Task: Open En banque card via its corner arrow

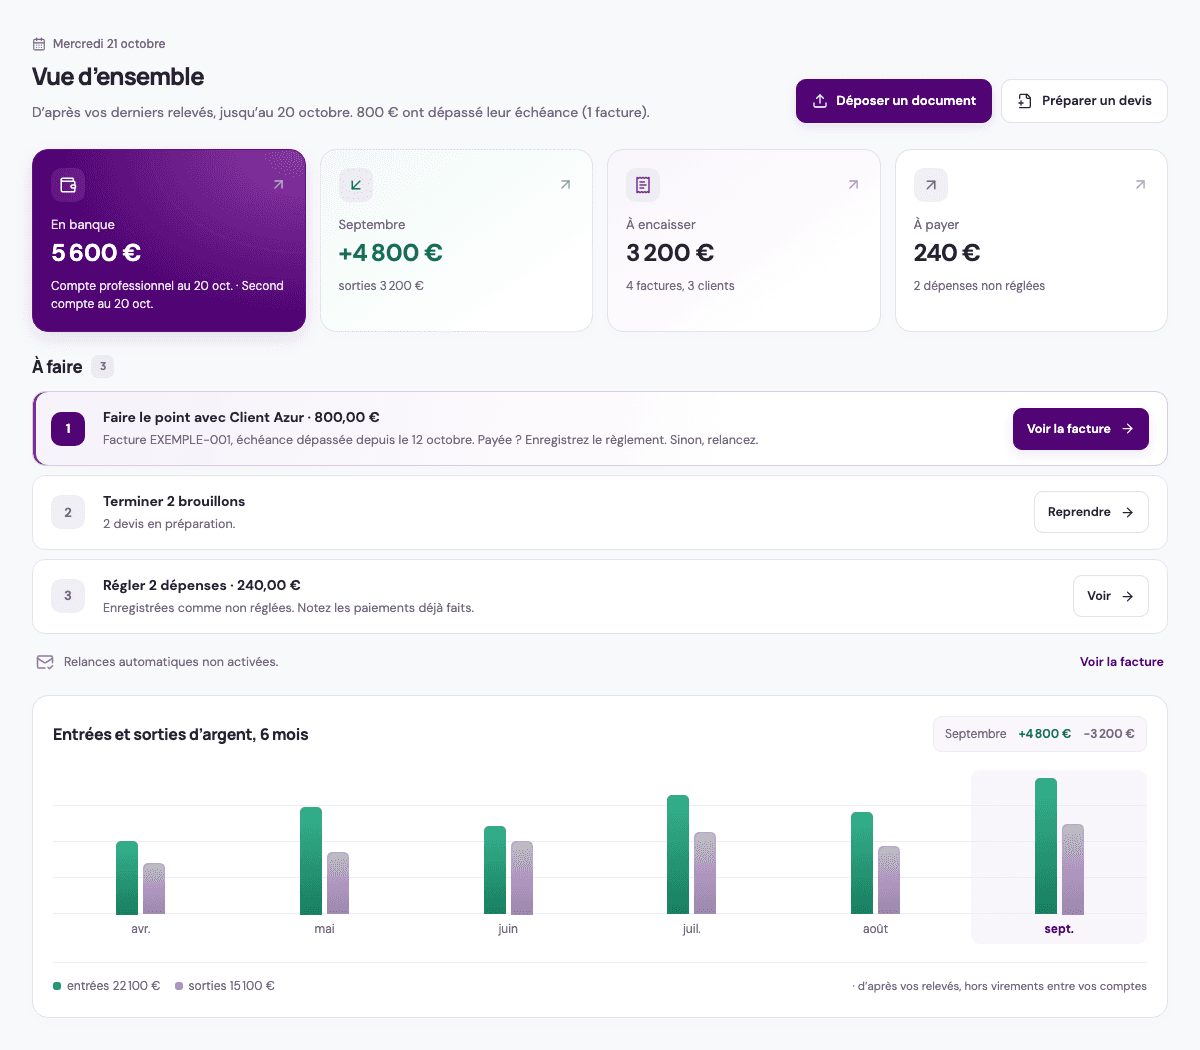Action: click(x=278, y=185)
